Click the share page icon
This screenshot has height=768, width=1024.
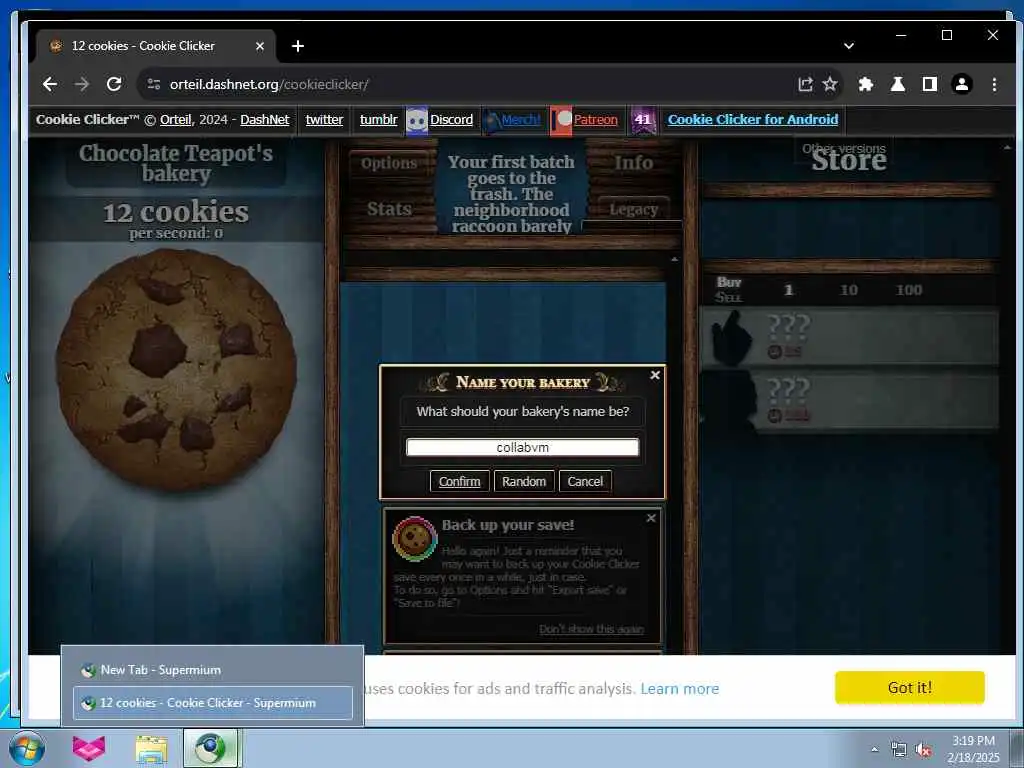point(805,84)
